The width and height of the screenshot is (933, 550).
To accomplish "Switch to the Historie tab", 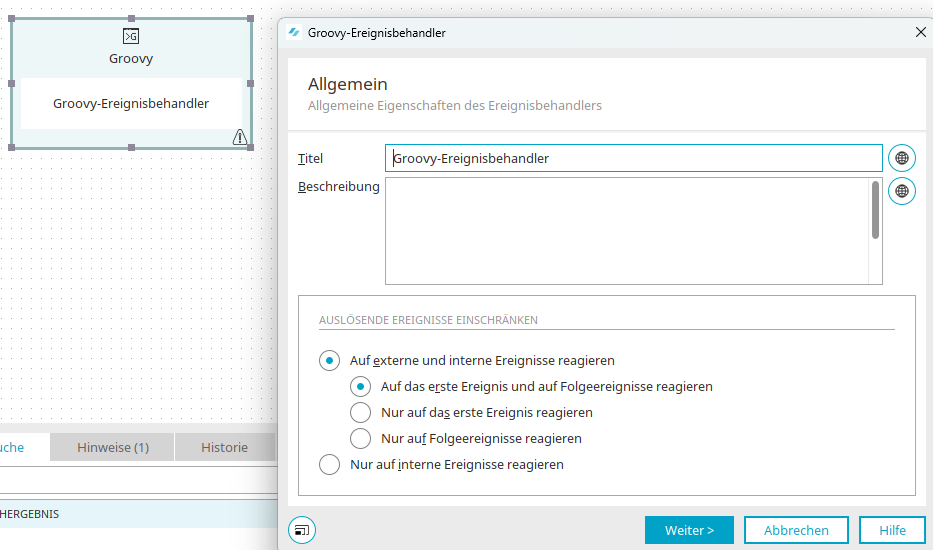I will [224, 447].
